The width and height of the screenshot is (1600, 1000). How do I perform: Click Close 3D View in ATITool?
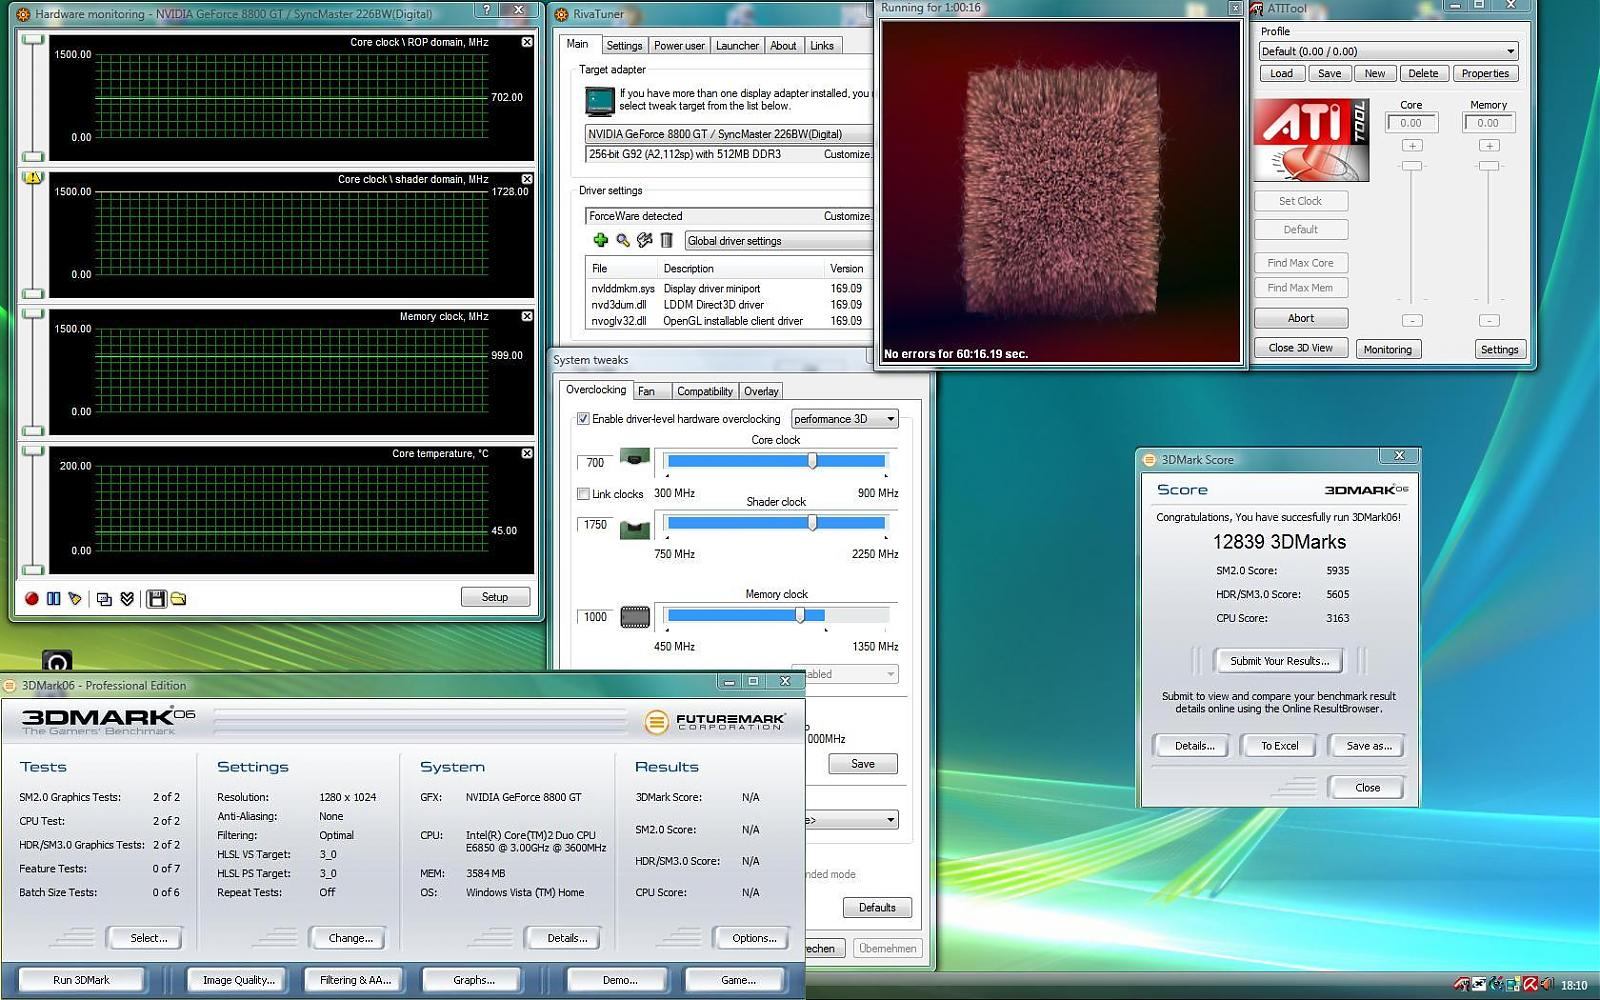pyautogui.click(x=1300, y=348)
